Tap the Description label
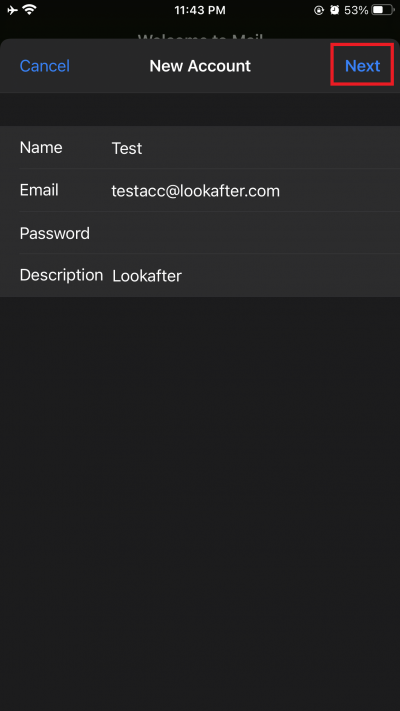Viewport: 400px width, 711px height. click(x=61, y=275)
